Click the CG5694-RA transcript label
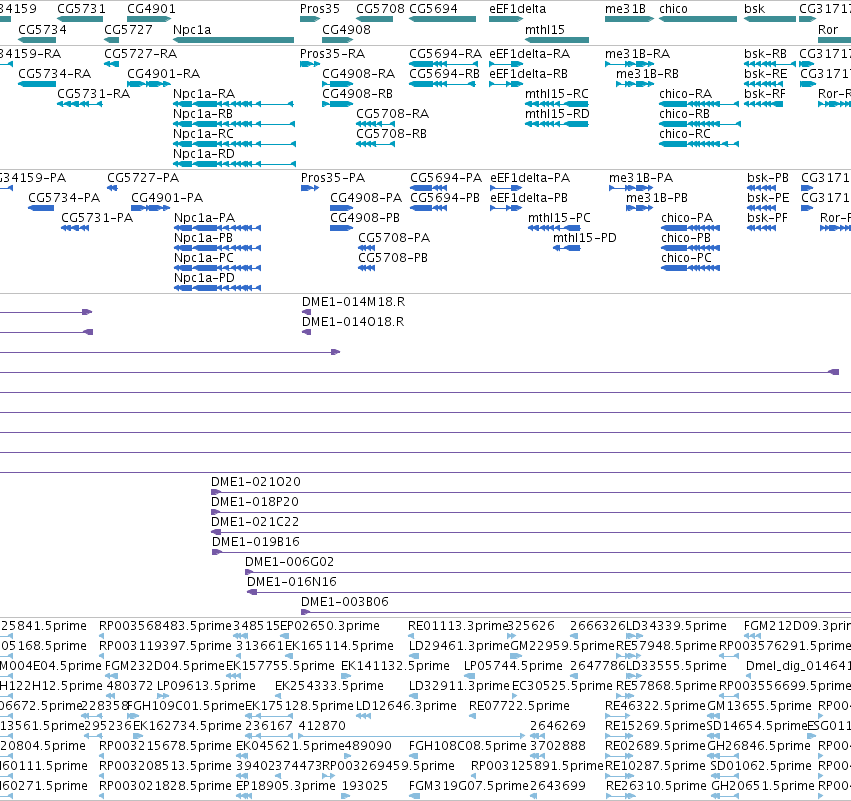 coord(446,54)
